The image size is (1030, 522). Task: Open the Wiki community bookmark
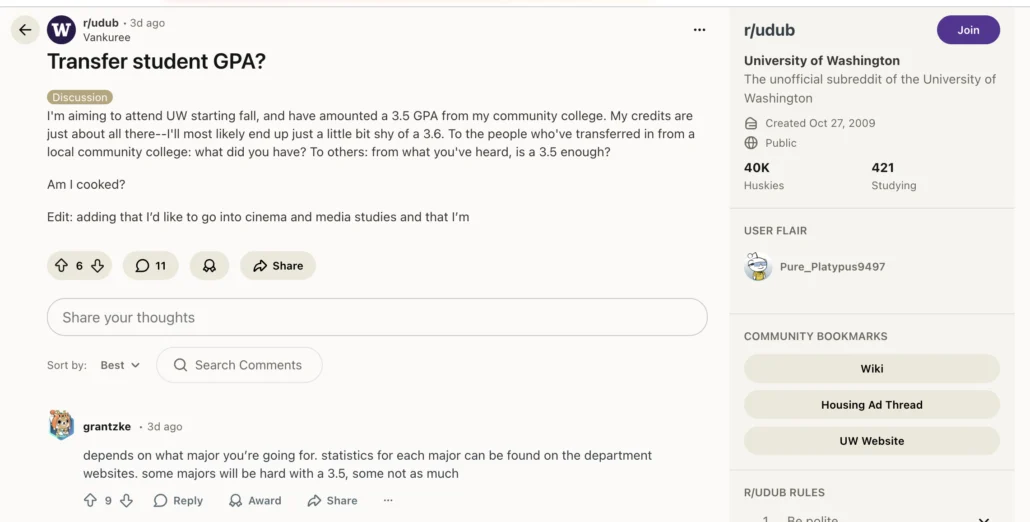coord(871,368)
